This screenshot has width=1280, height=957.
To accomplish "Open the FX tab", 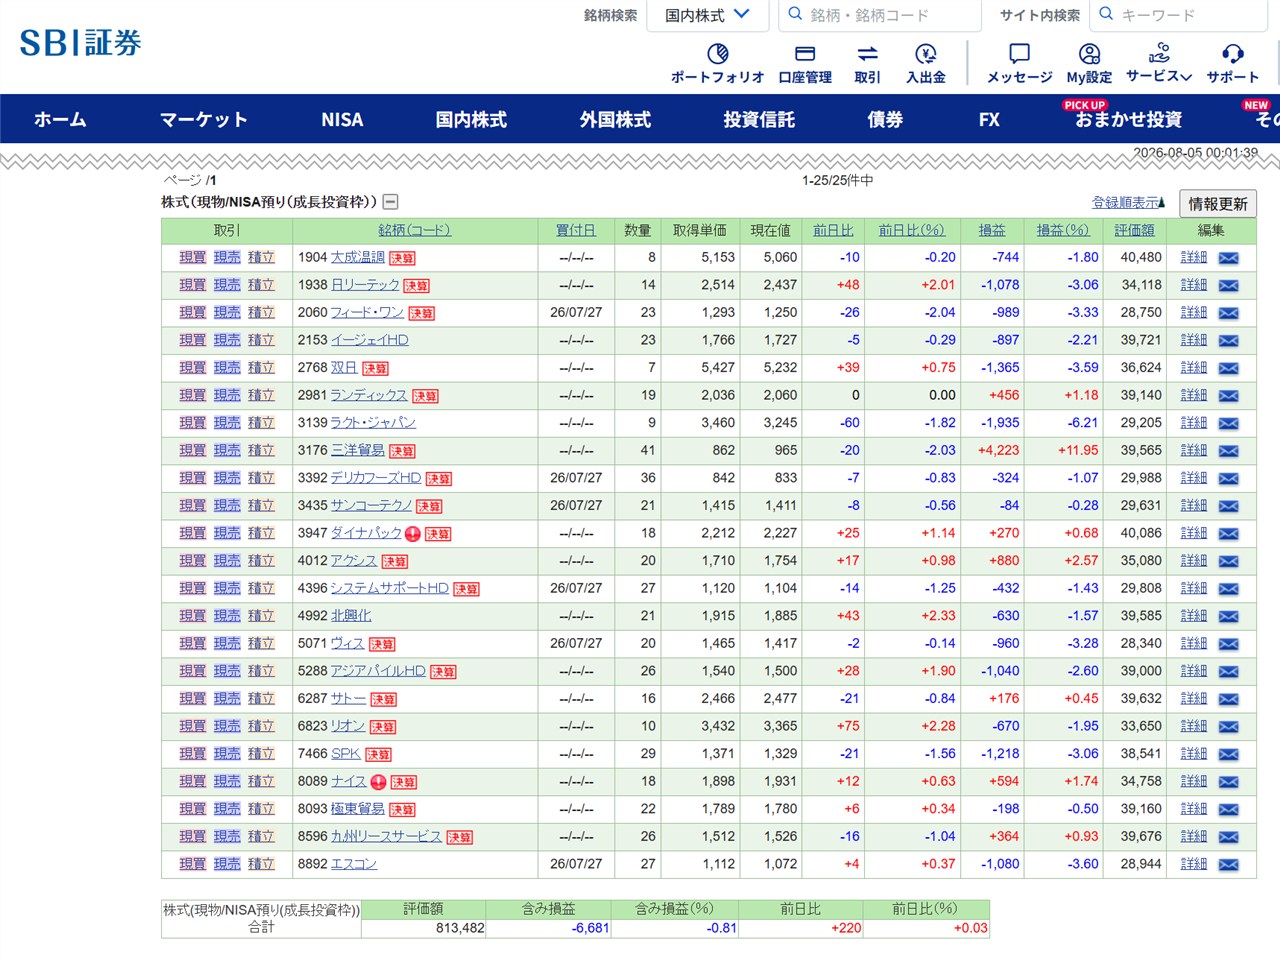I will 989,119.
